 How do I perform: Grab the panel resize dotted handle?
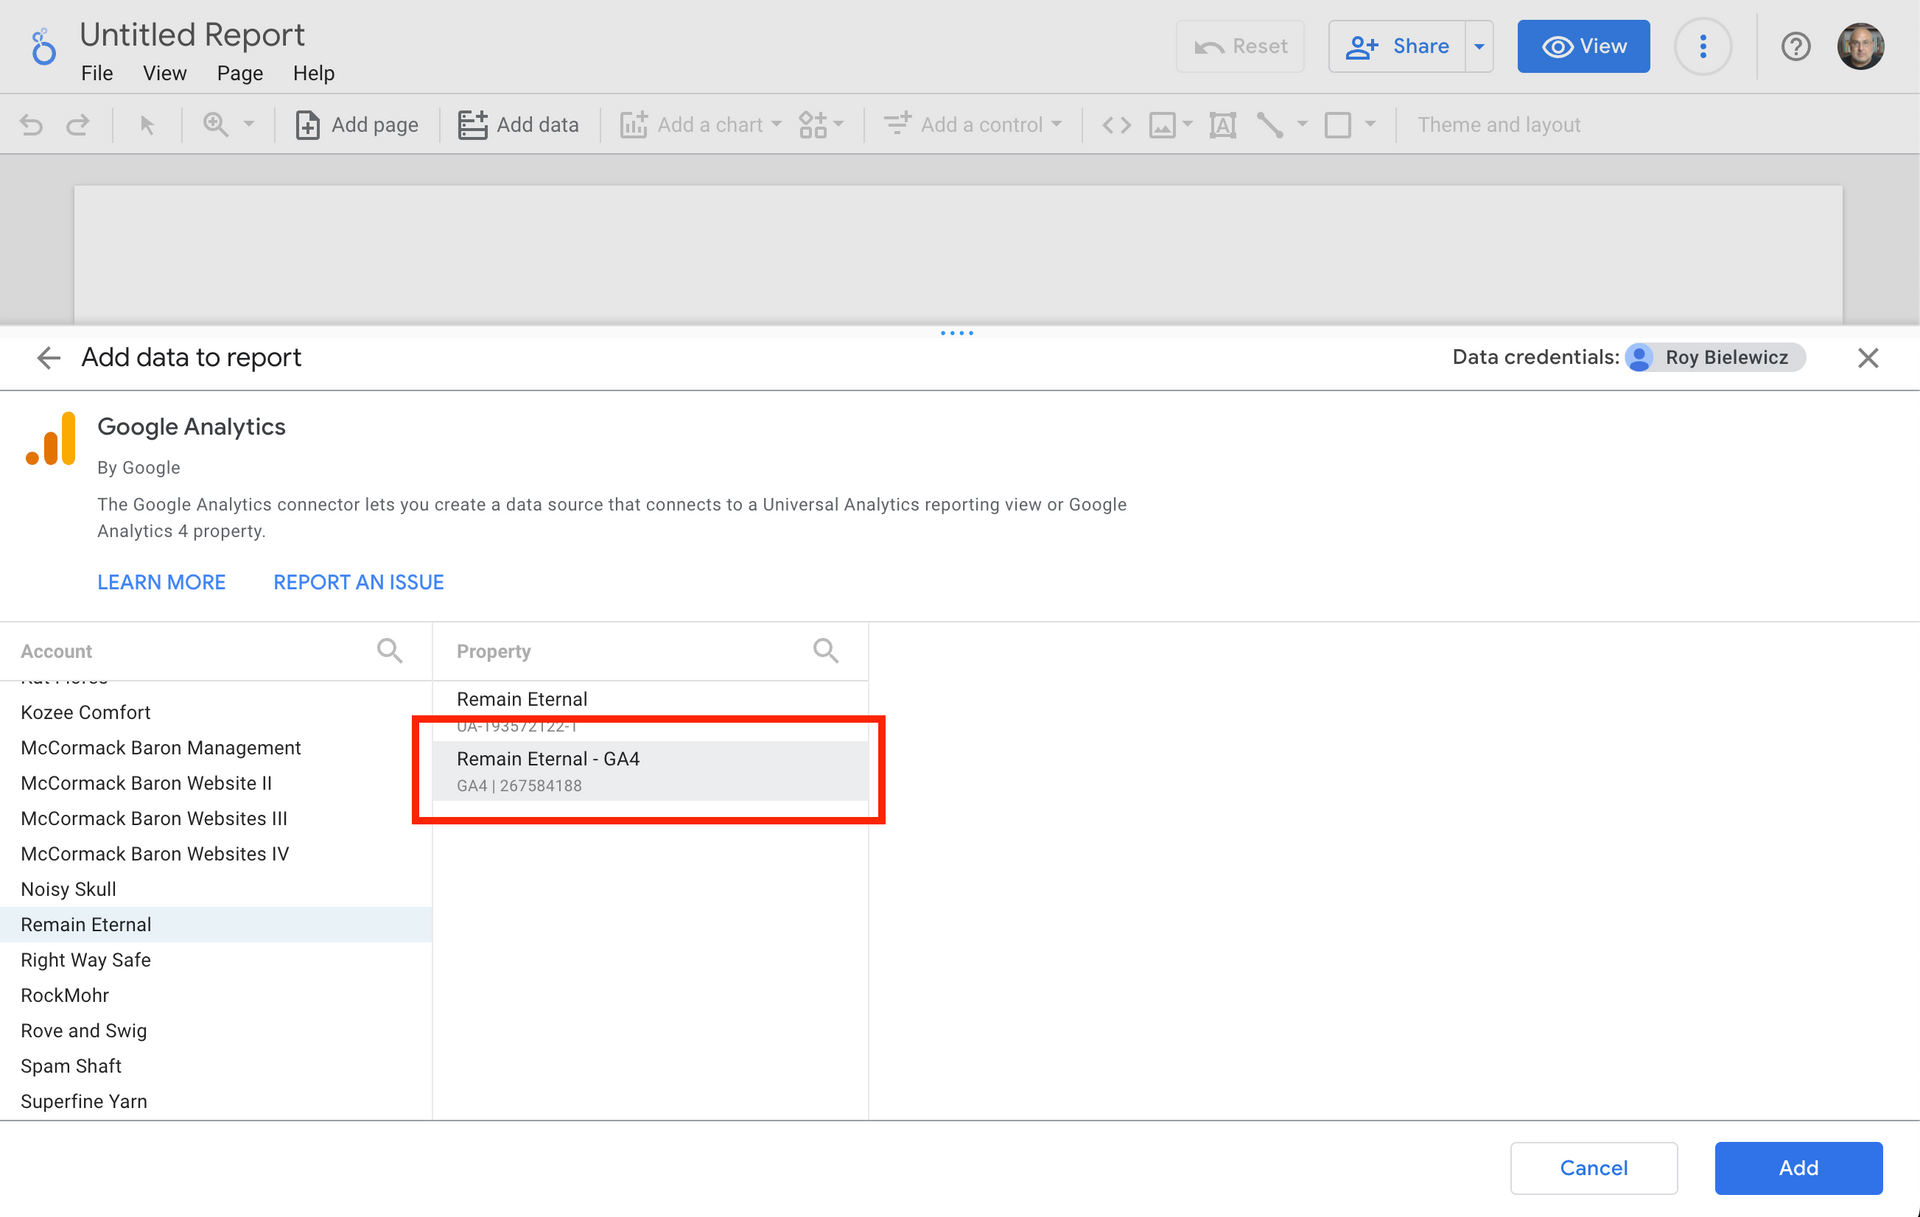pyautogui.click(x=957, y=333)
